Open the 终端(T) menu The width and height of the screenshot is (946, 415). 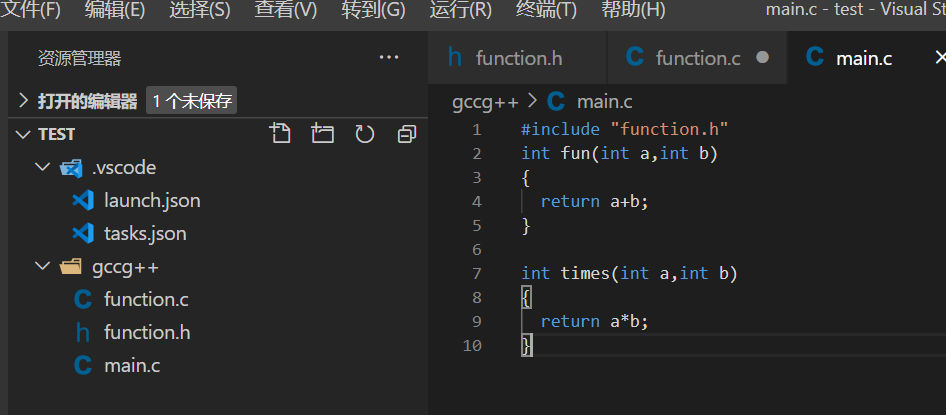546,10
